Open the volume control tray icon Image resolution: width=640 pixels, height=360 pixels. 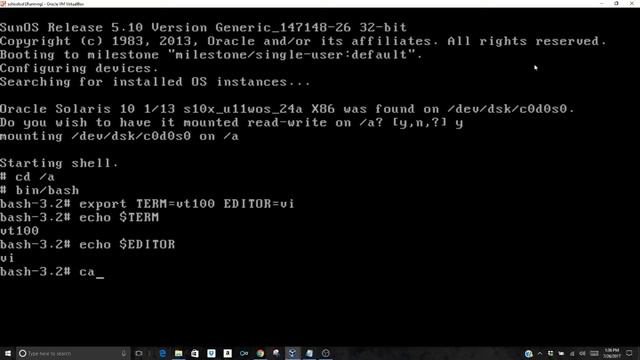(x=582, y=353)
